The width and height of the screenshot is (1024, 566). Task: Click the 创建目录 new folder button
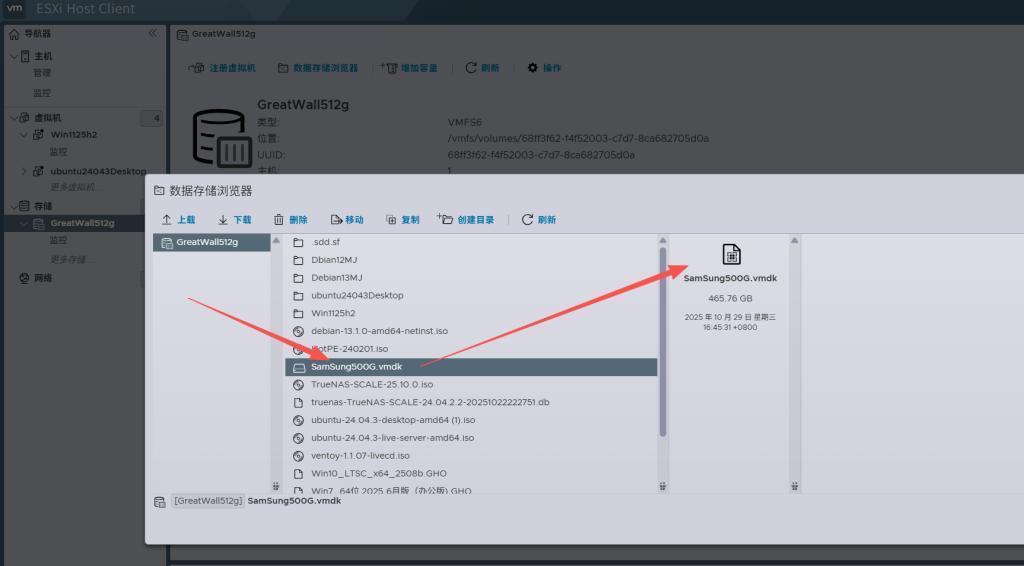[466, 220]
